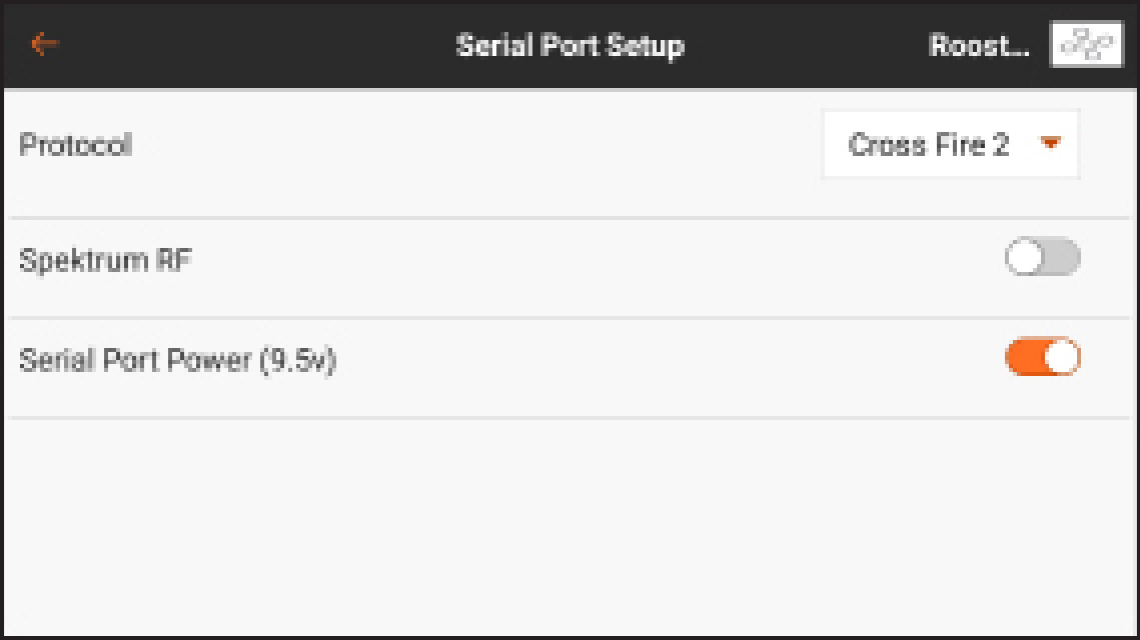The image size is (1140, 640).
Task: Select the truncated "Roost..." model name
Action: [x=978, y=46]
